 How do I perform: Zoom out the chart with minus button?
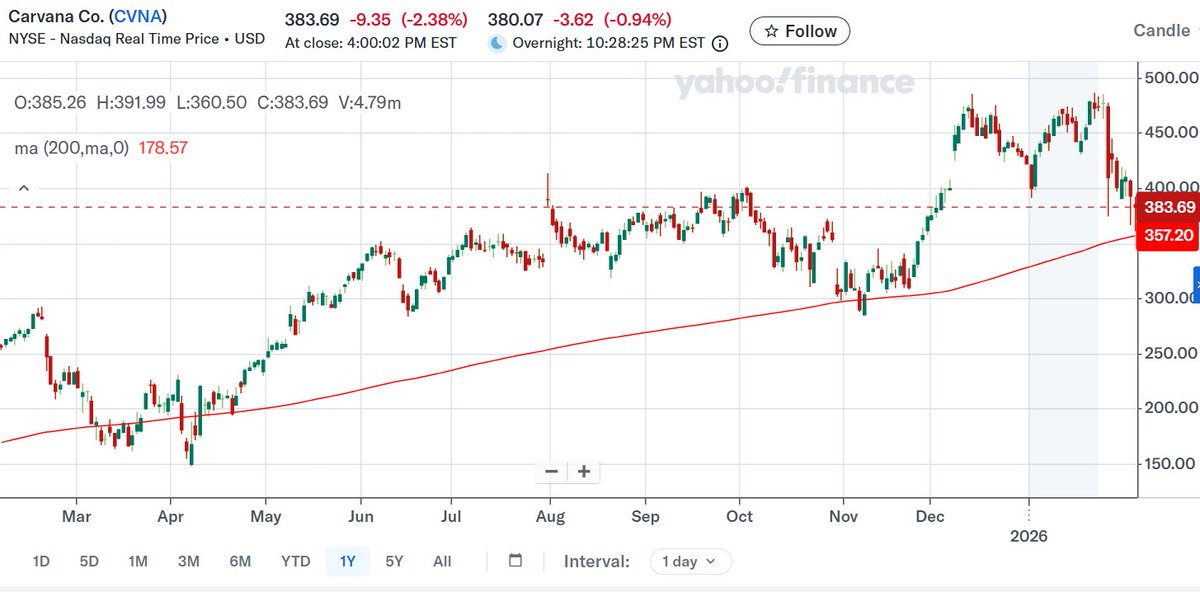coord(551,472)
